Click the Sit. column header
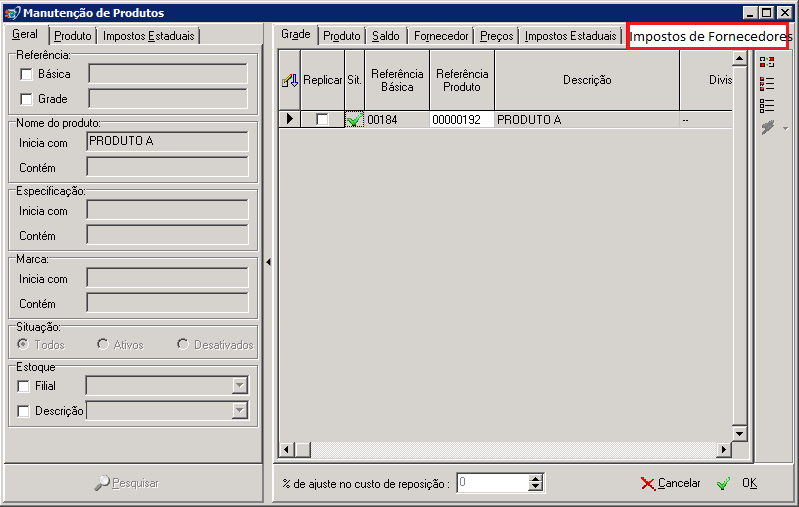This screenshot has width=799, height=507. pos(355,80)
